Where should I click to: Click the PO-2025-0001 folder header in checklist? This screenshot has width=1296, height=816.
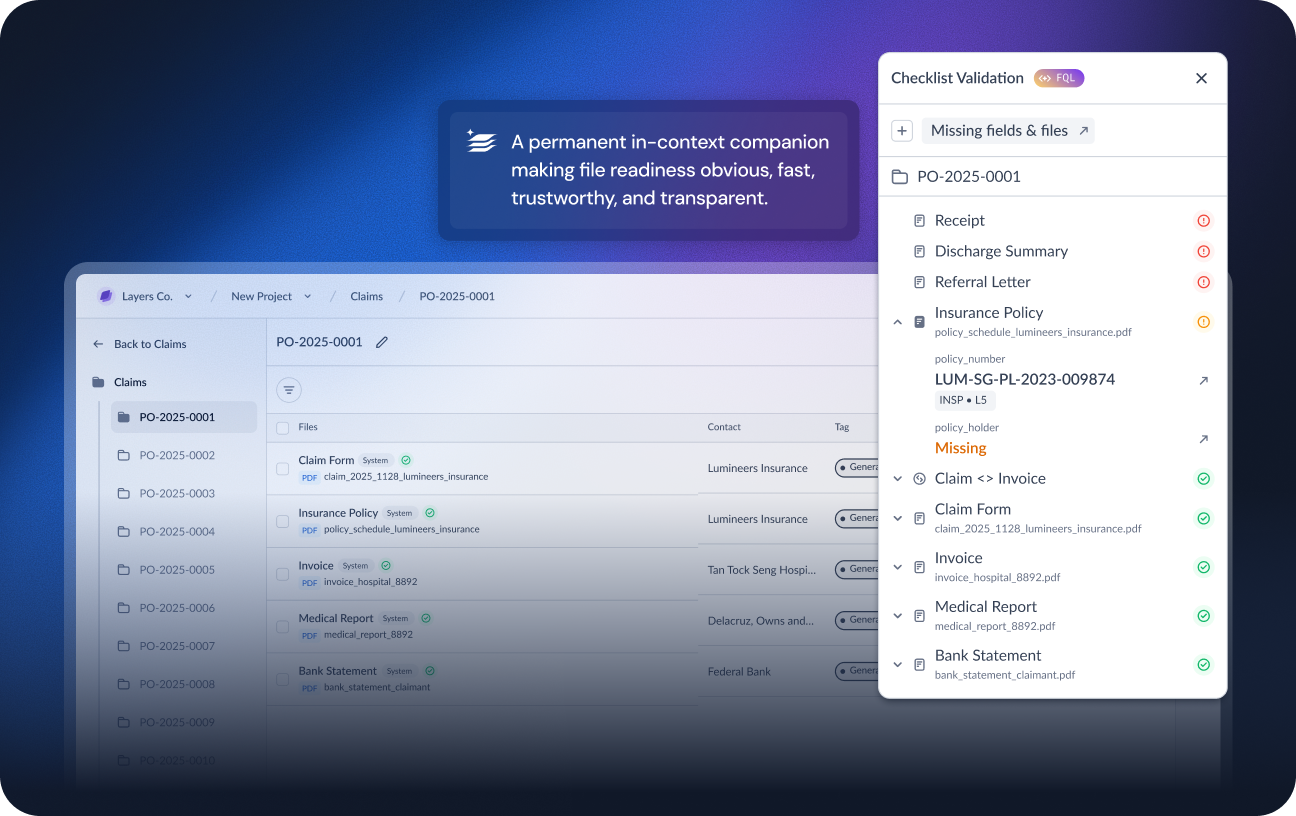[x=1052, y=177]
